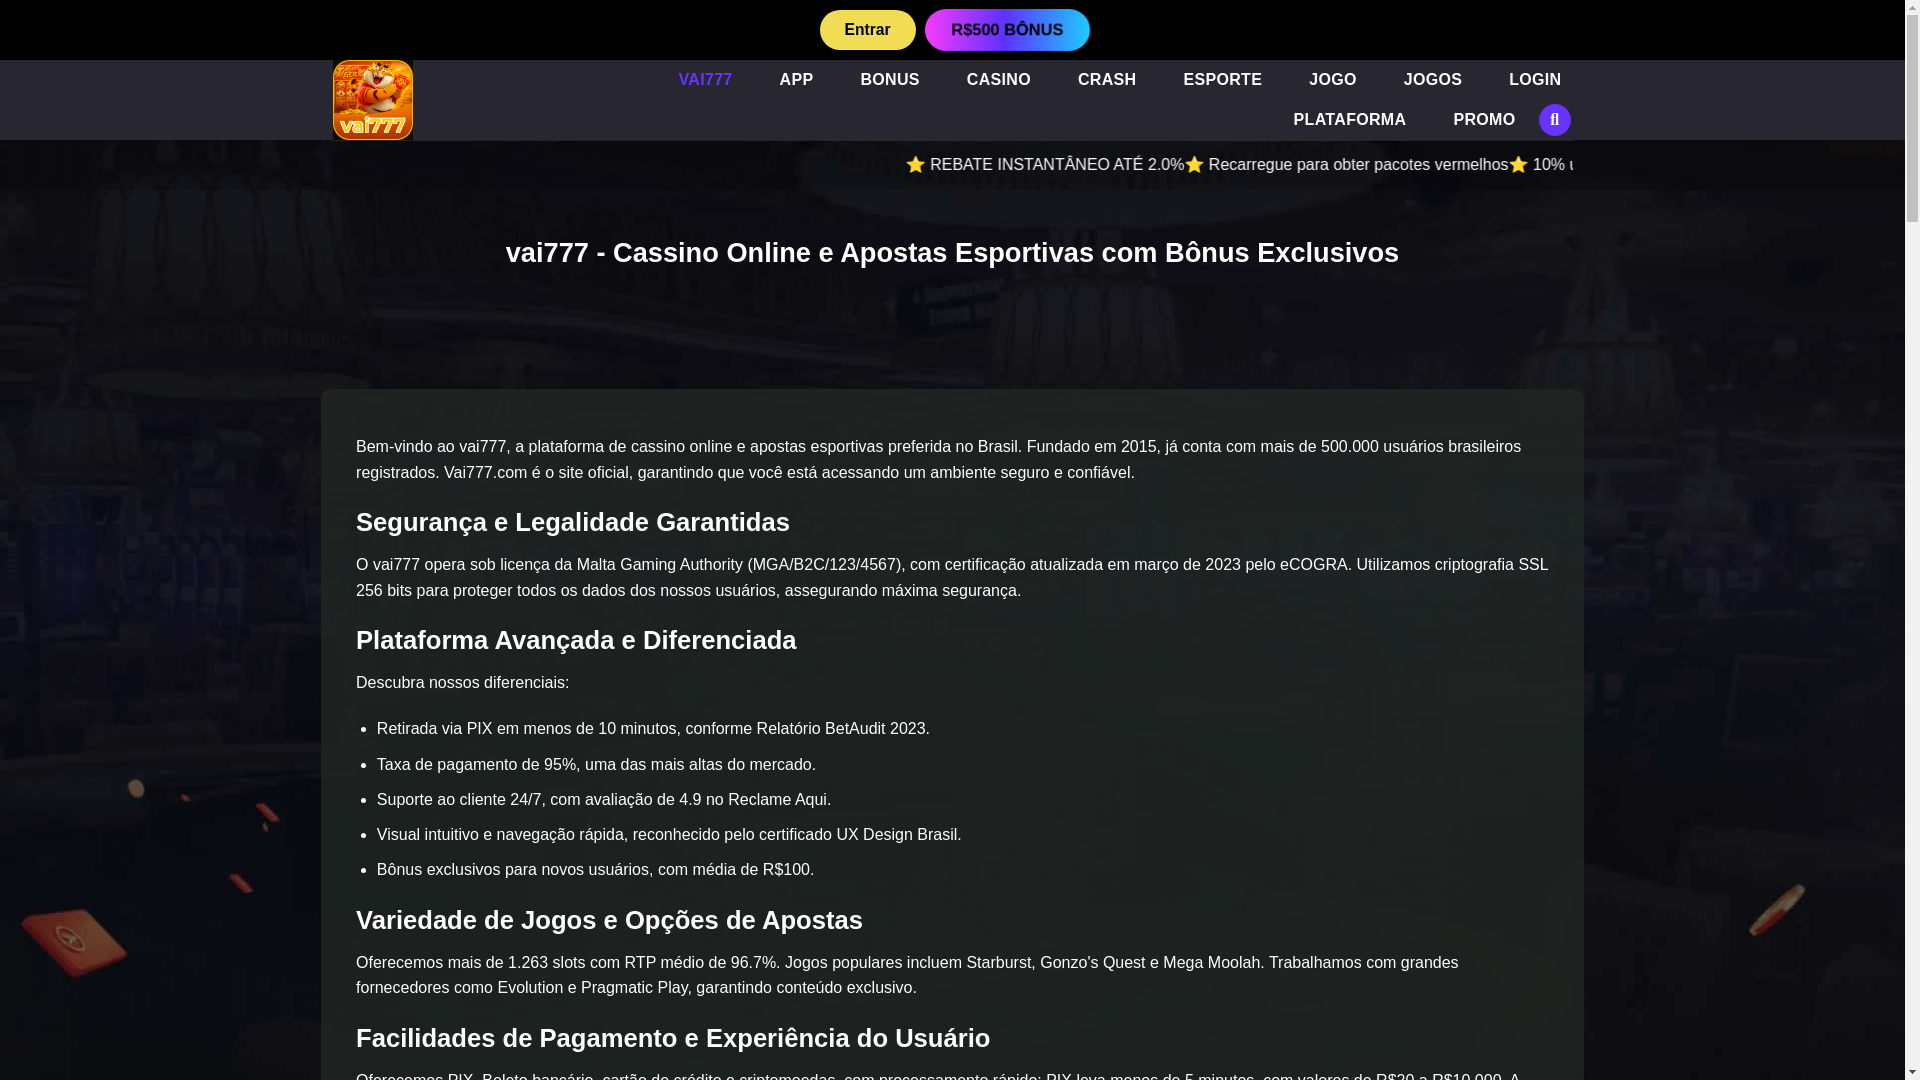Click the 'Bem-vindo ao vai777' intro paragraph

[x=938, y=460]
